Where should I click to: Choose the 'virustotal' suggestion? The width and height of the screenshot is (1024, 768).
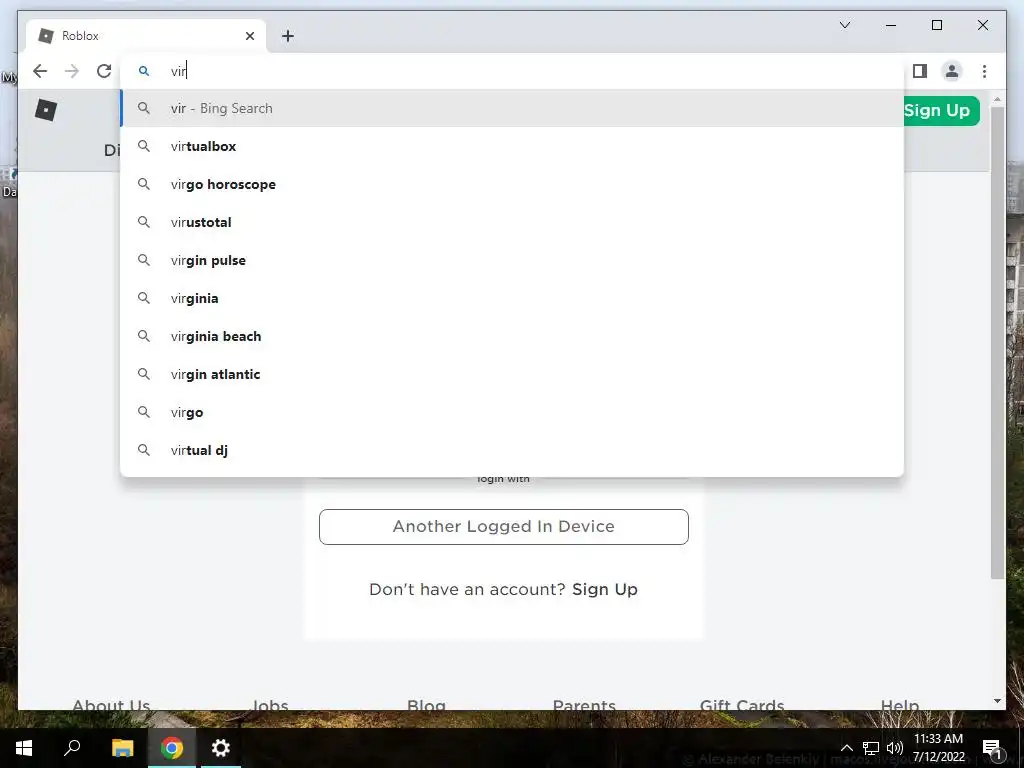pyautogui.click(x=512, y=222)
